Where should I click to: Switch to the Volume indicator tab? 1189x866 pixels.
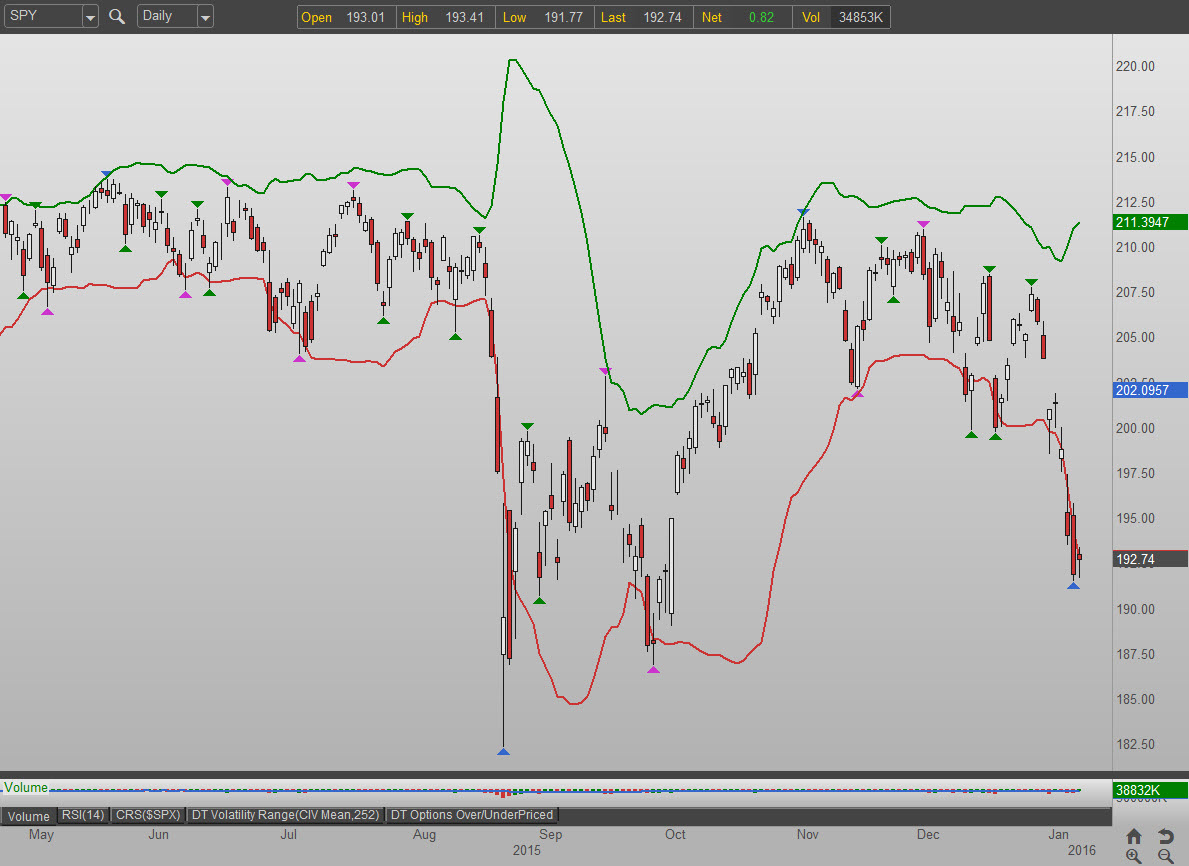point(29,816)
